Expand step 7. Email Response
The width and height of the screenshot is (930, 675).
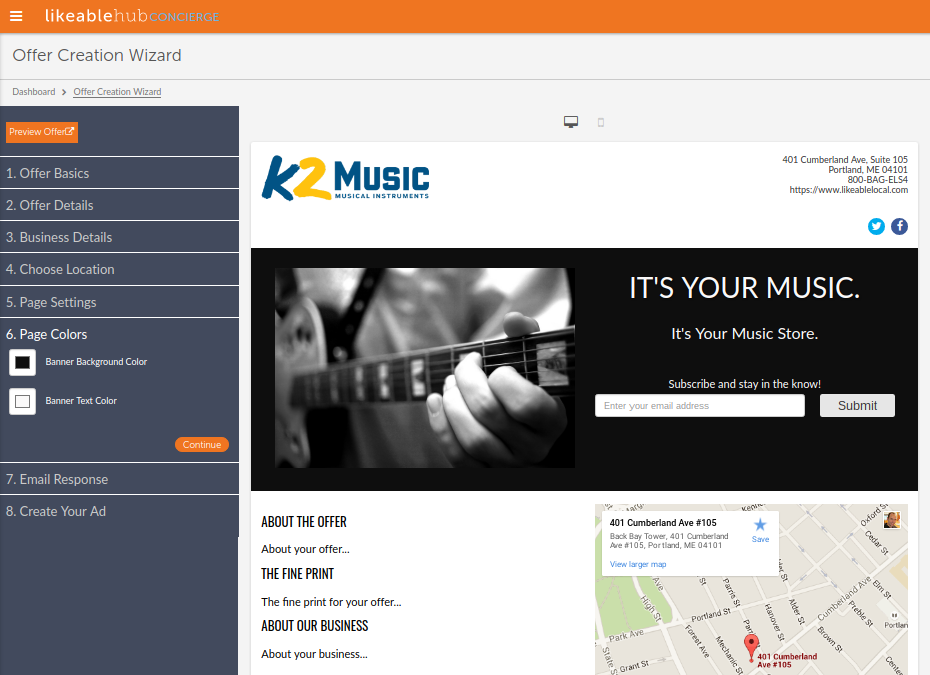click(x=119, y=479)
